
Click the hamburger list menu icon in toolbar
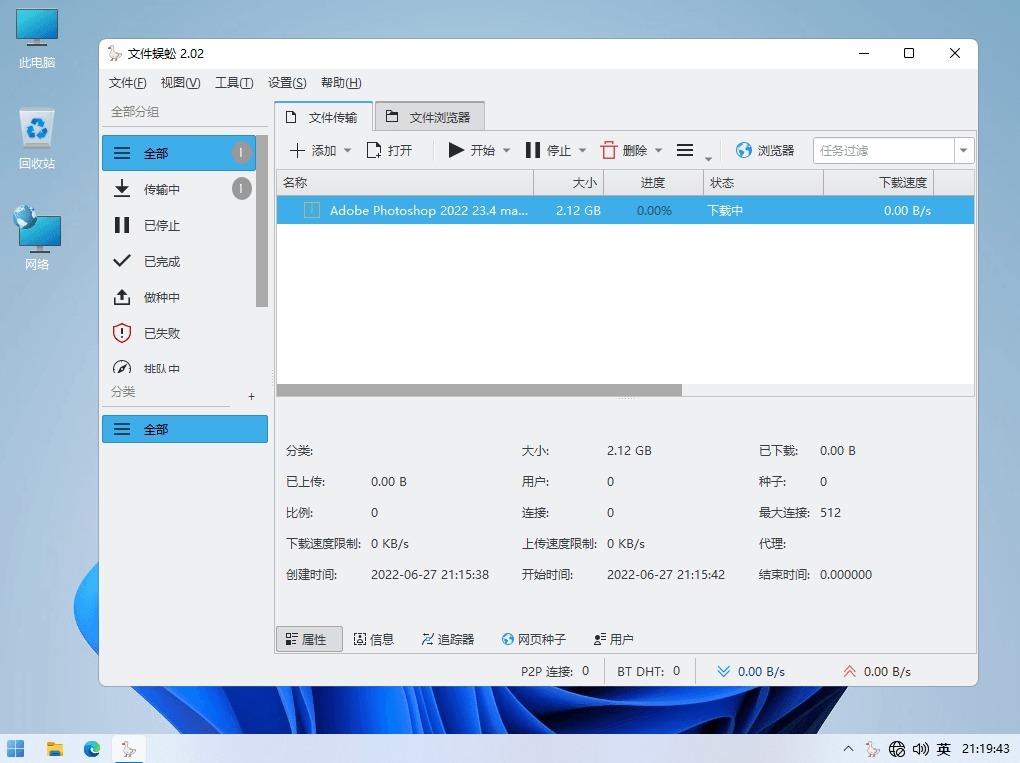685,151
